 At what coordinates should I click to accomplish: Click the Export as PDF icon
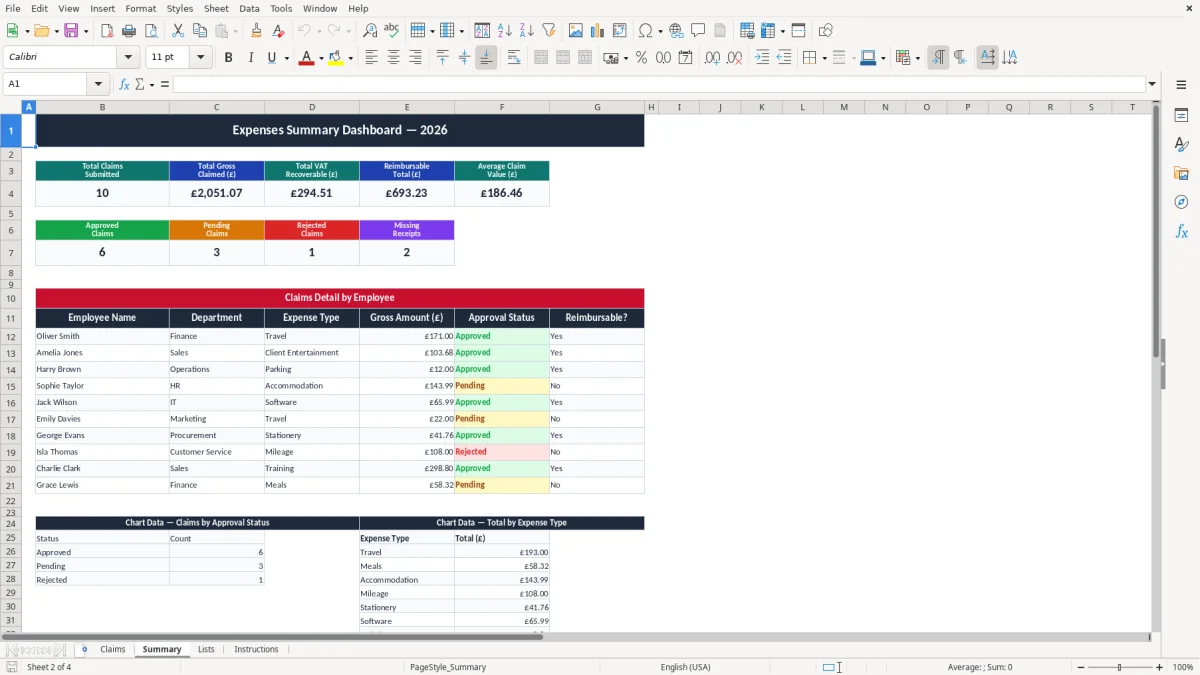coord(107,31)
